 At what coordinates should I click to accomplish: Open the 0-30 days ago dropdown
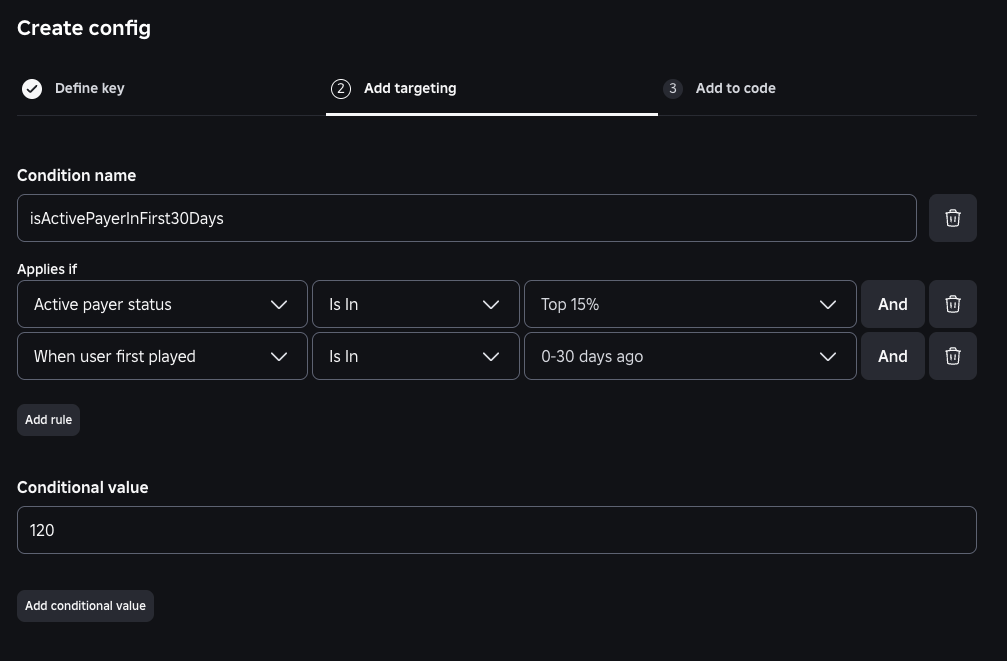[690, 356]
